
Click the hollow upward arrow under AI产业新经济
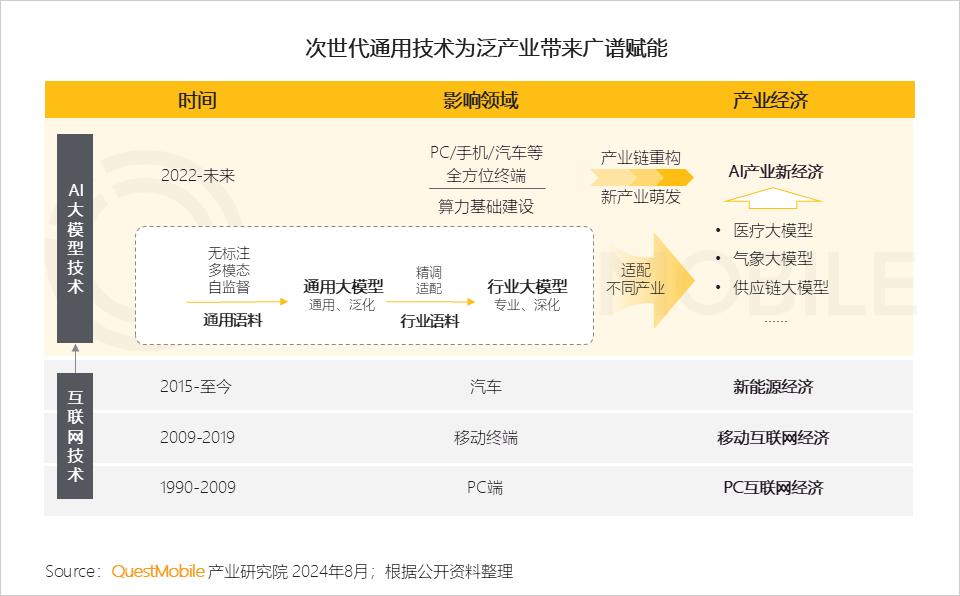click(x=773, y=198)
